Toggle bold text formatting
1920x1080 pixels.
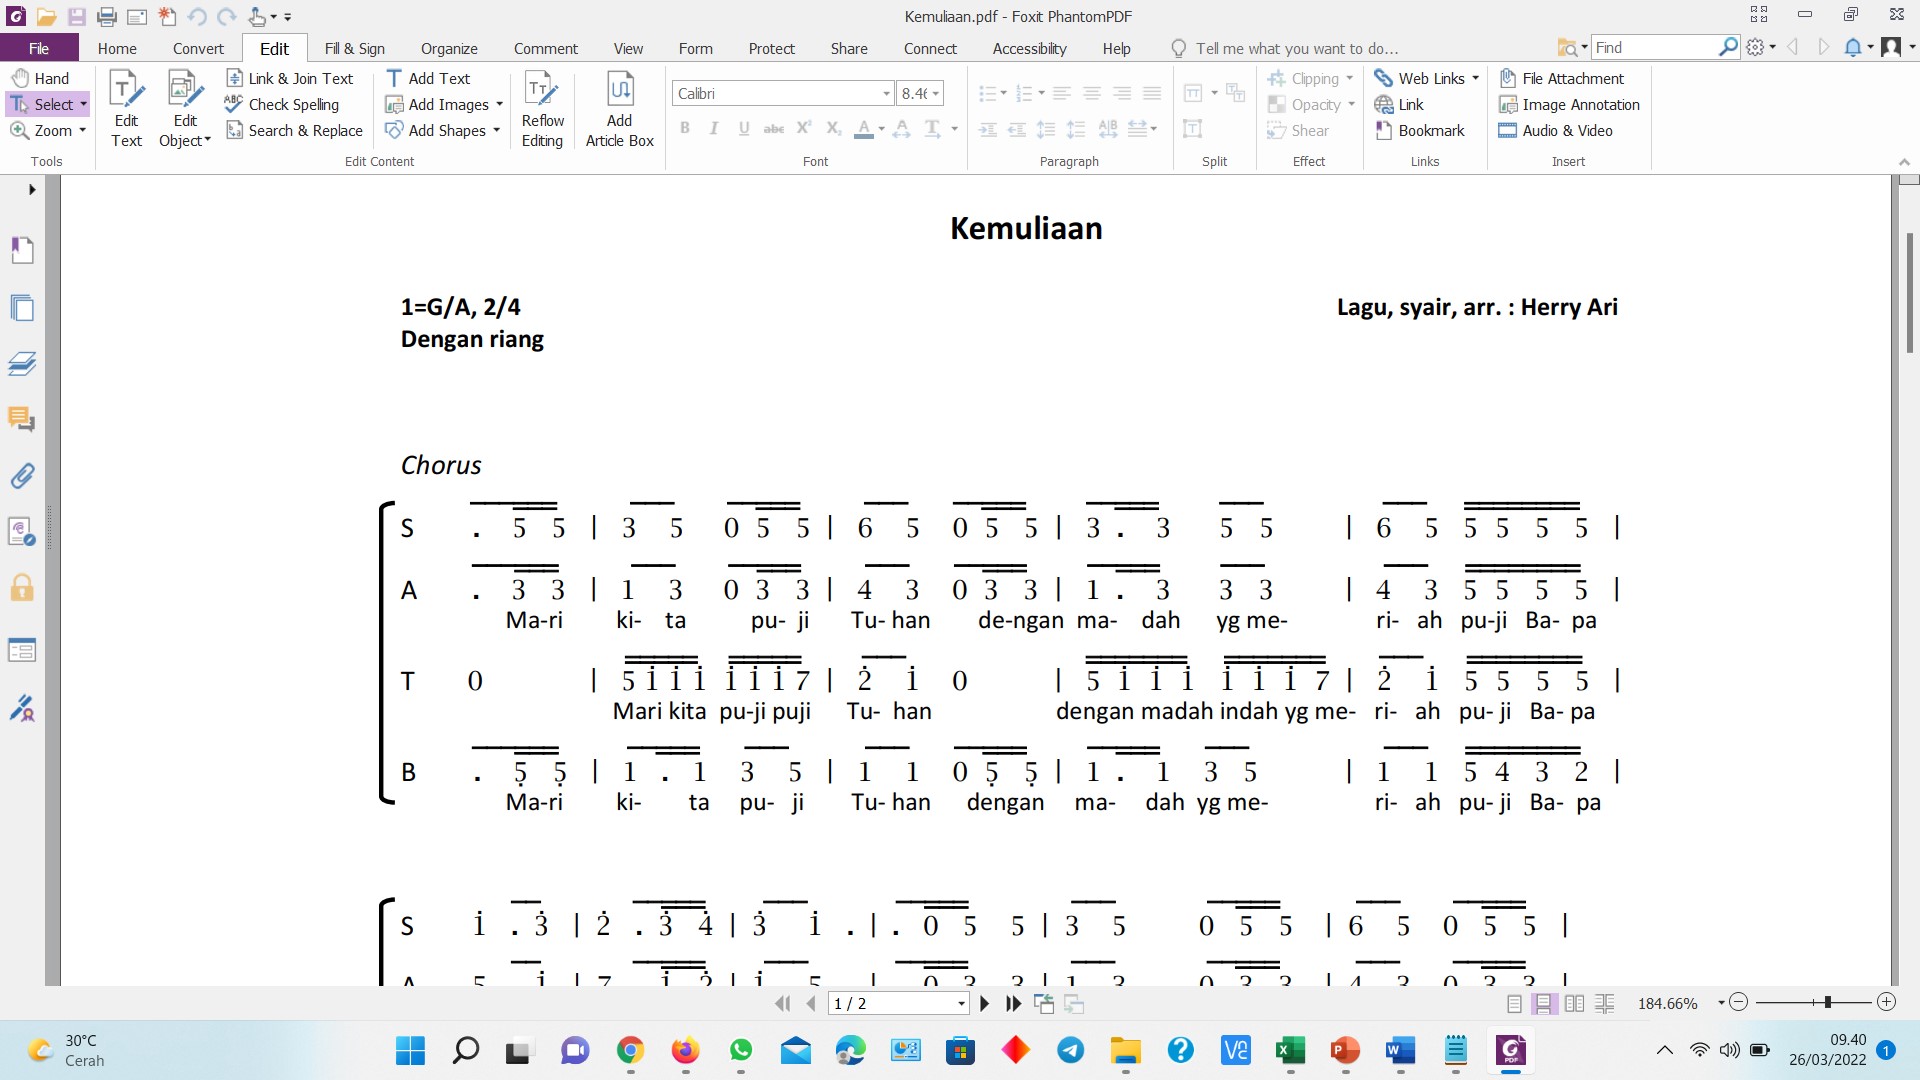(685, 128)
